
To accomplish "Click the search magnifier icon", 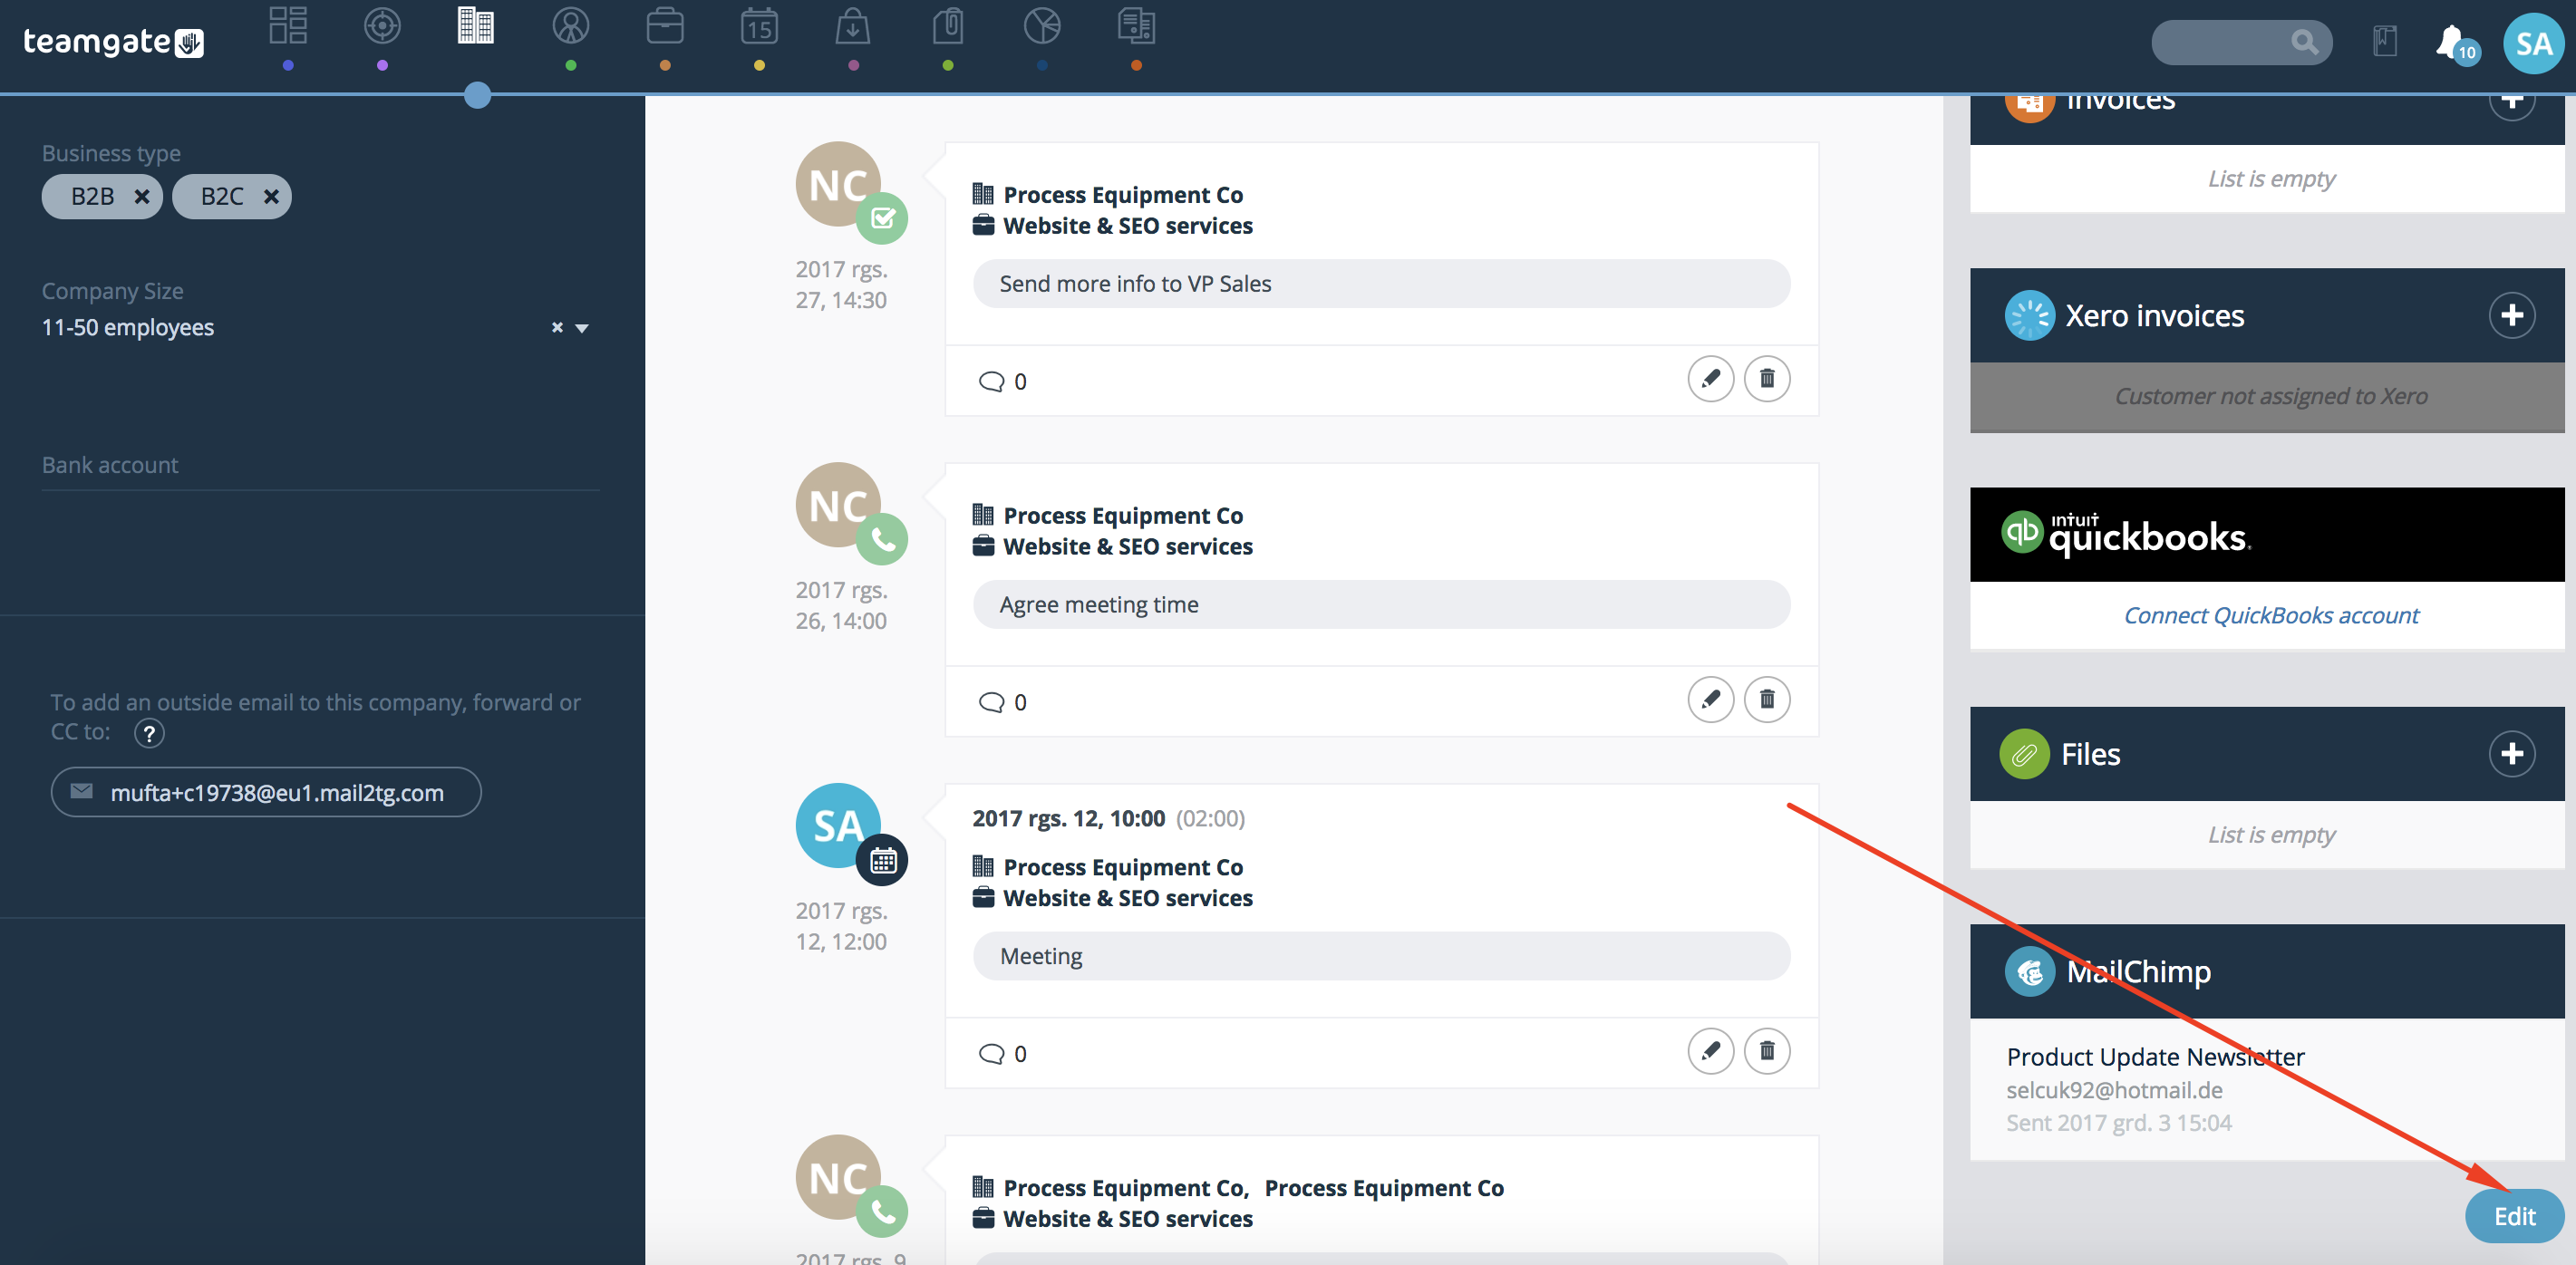I will point(2304,42).
